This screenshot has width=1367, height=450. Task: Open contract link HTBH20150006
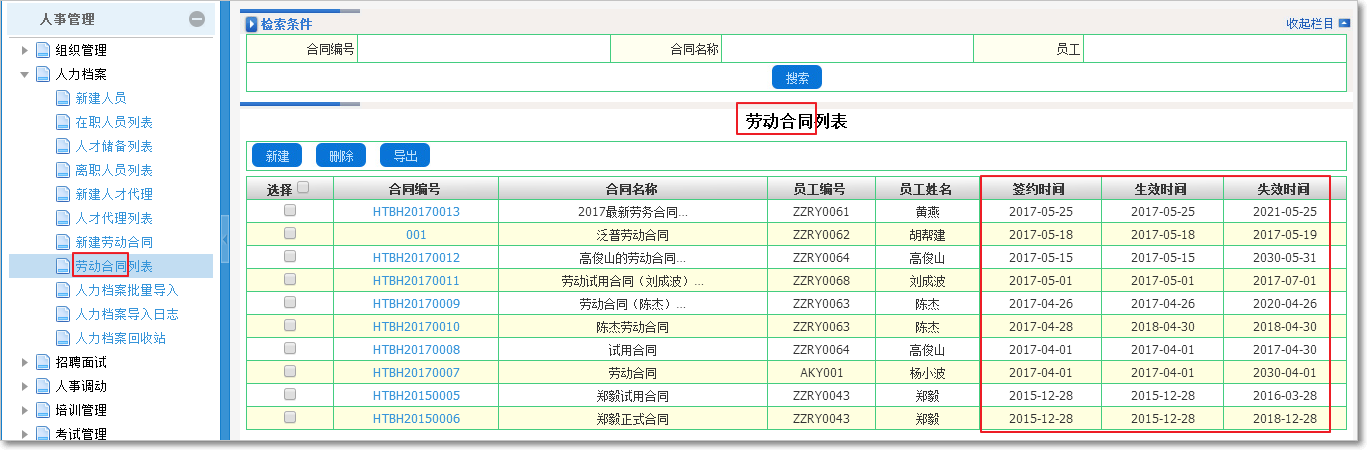416,419
